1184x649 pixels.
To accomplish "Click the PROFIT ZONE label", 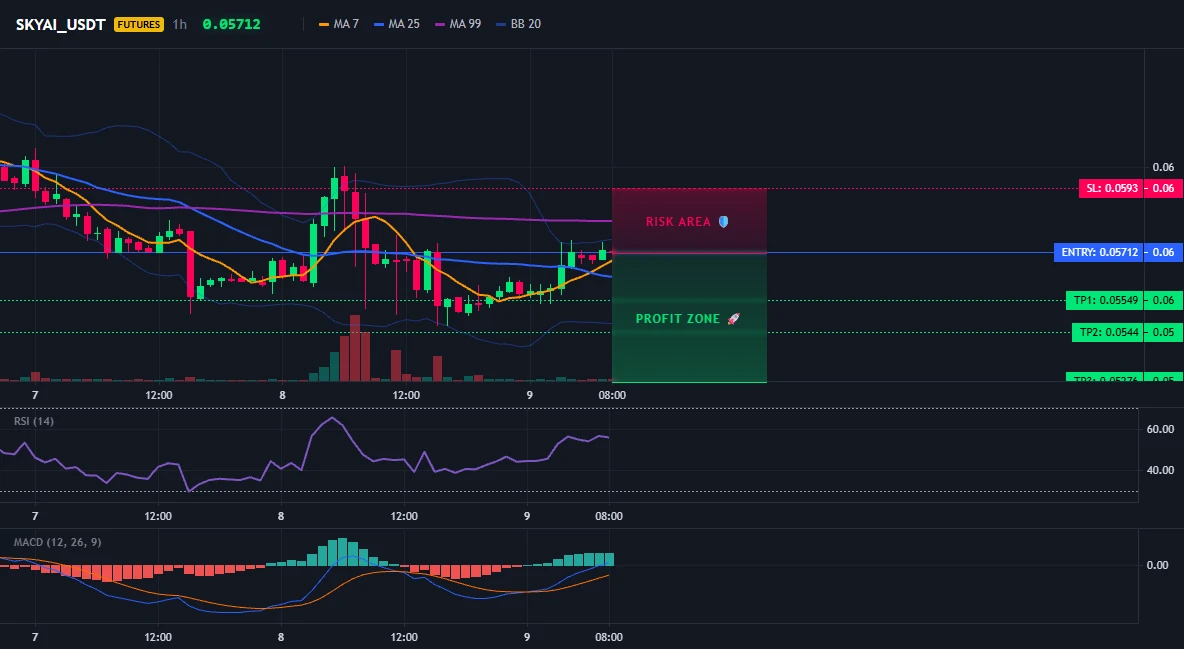I will point(678,319).
